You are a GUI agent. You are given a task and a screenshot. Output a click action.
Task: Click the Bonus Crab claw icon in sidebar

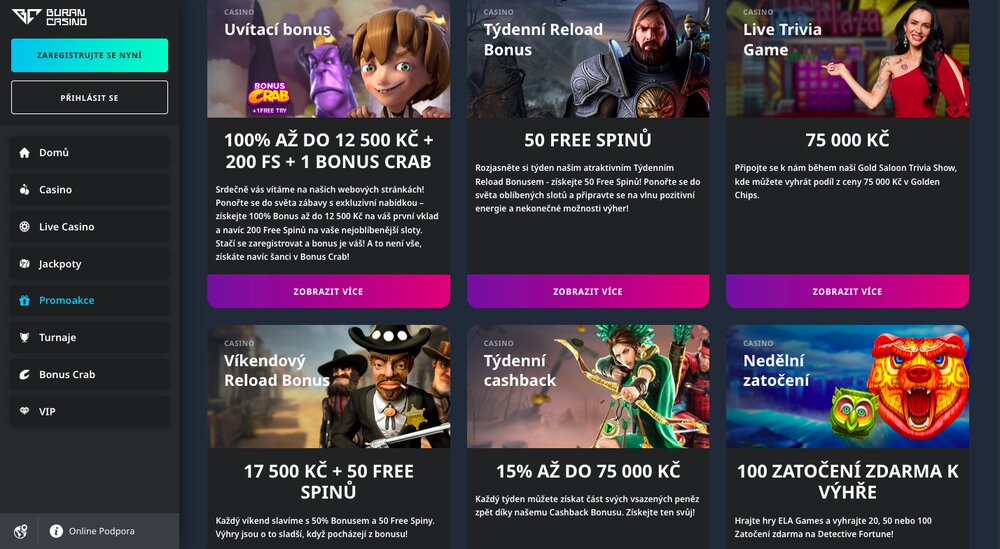coord(24,374)
